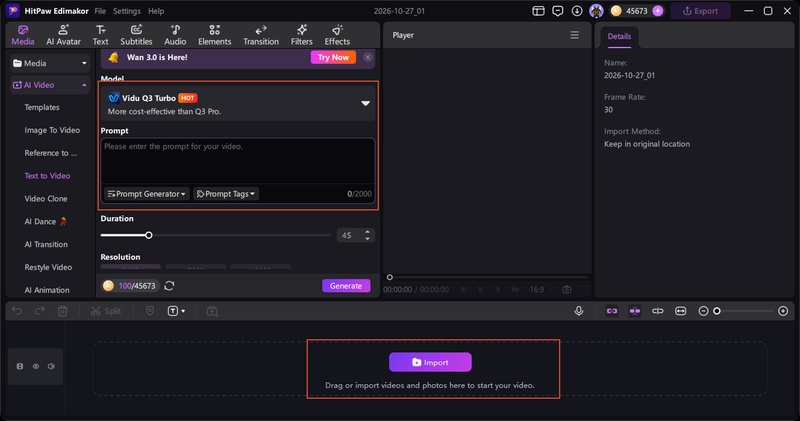Click the timeline toolbar icon right of text dropdown

pos(212,311)
